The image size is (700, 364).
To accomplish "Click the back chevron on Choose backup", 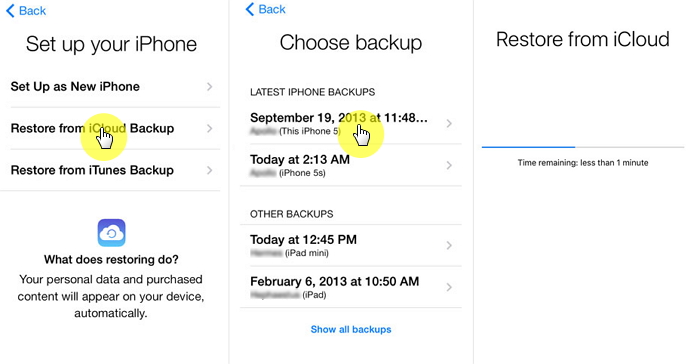I will pyautogui.click(x=250, y=9).
